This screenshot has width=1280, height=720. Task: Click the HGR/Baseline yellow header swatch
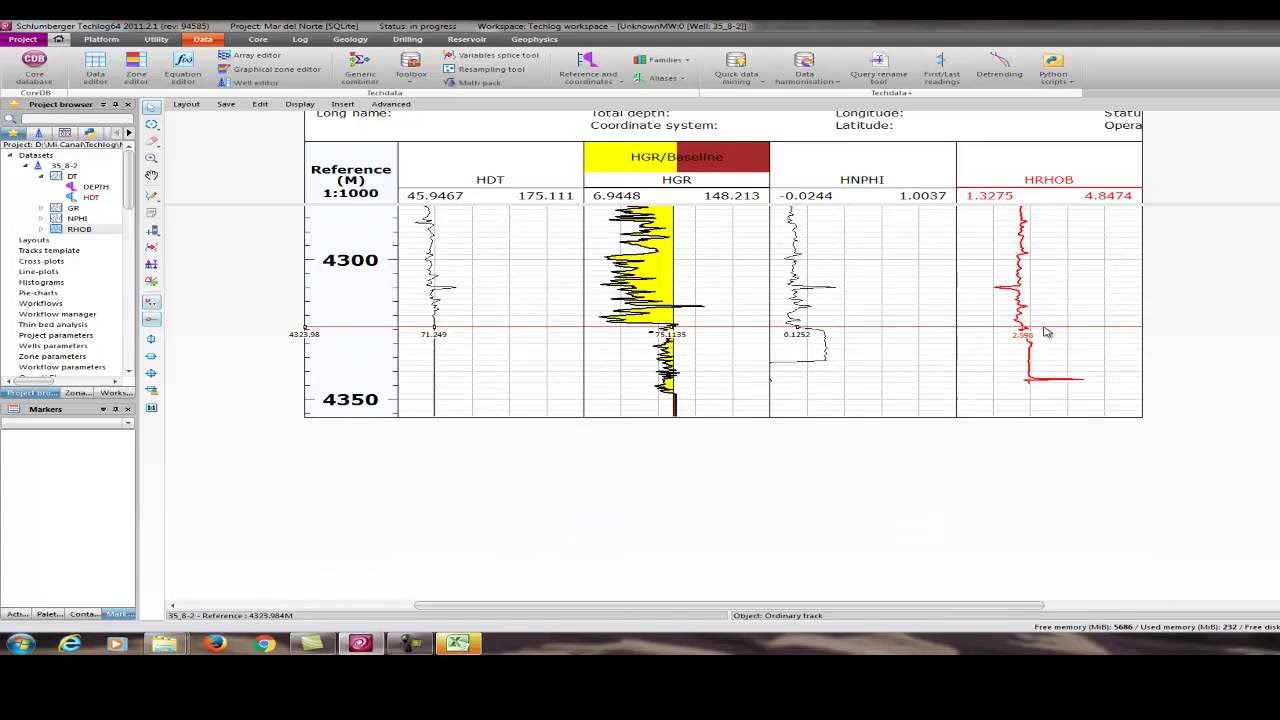[630, 157]
